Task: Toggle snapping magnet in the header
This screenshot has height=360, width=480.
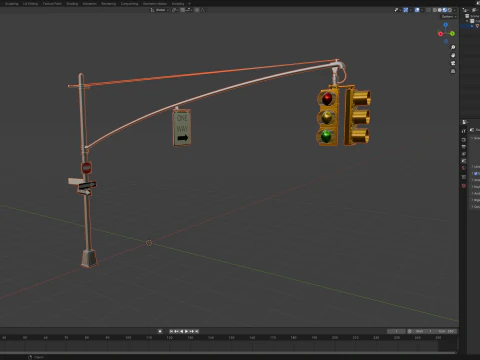Action: click(183, 10)
